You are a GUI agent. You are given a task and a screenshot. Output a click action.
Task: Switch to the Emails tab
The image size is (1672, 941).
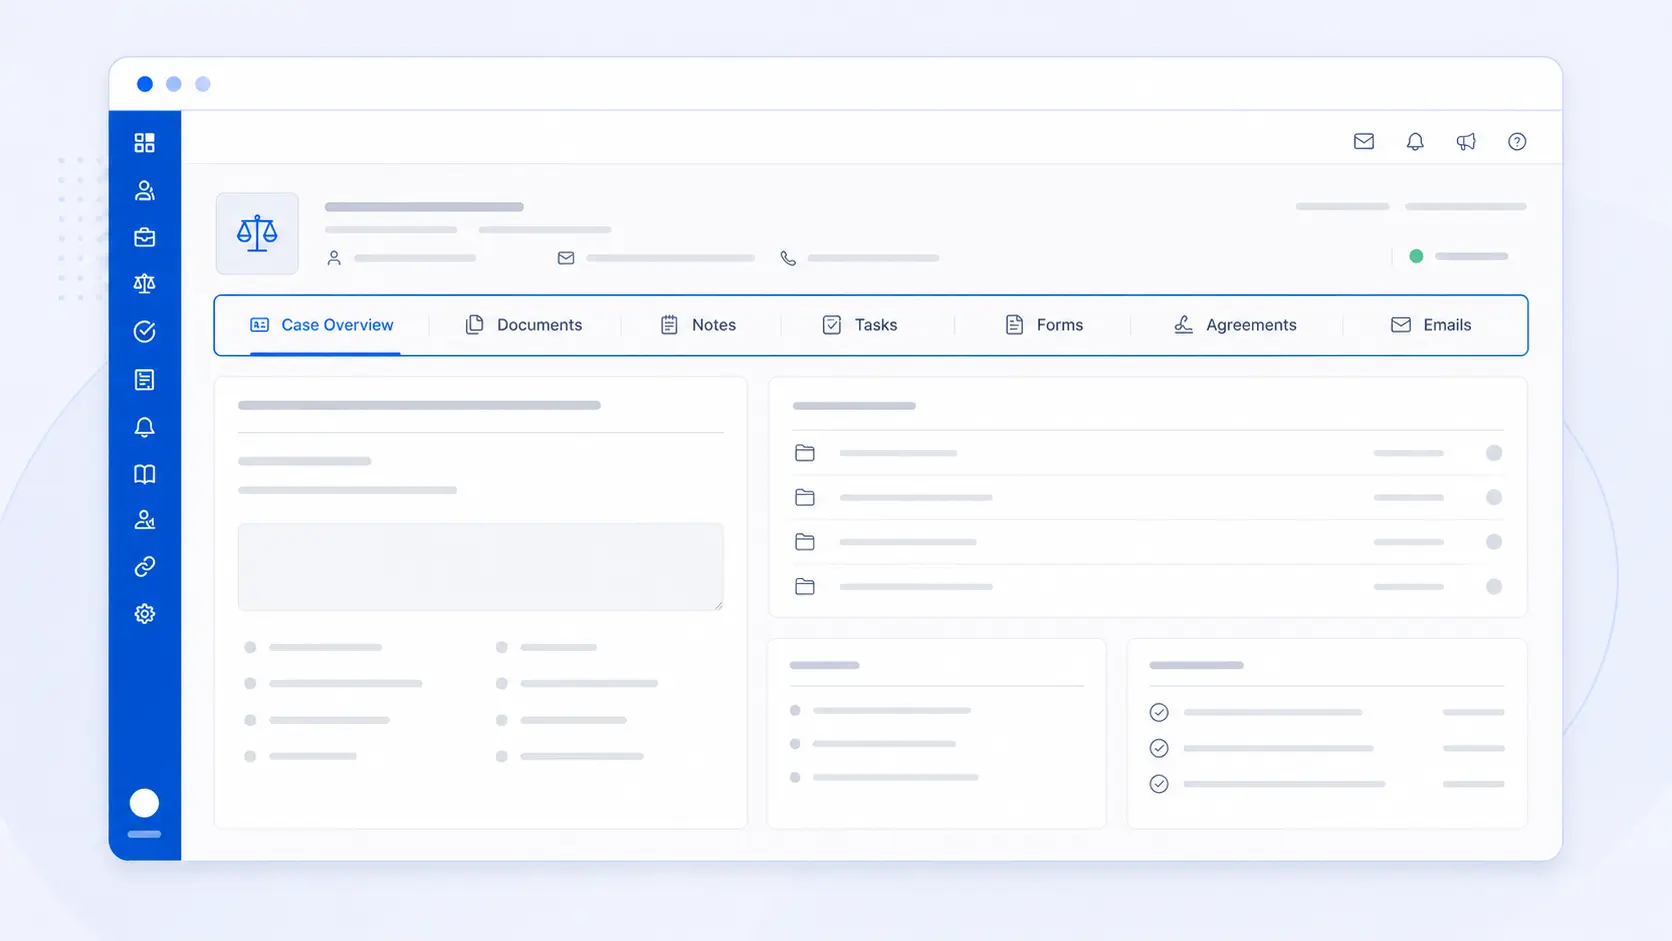[x=1431, y=325]
